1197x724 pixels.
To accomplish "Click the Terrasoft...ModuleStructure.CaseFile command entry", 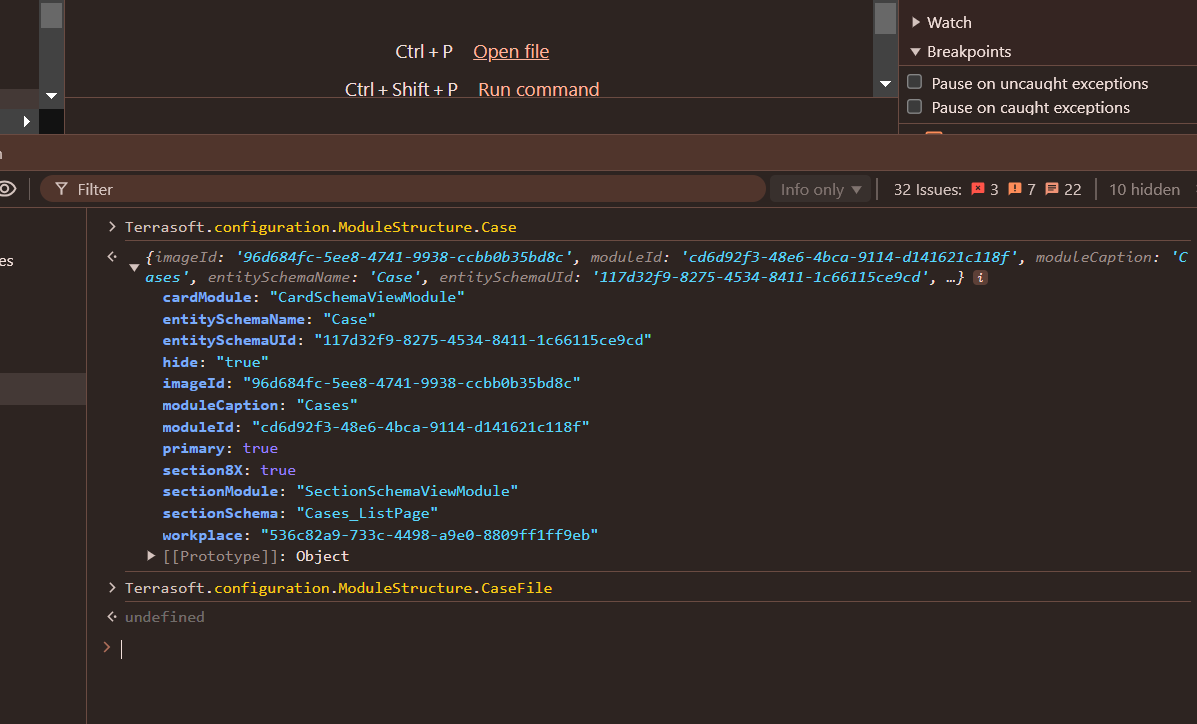I will click(338, 588).
